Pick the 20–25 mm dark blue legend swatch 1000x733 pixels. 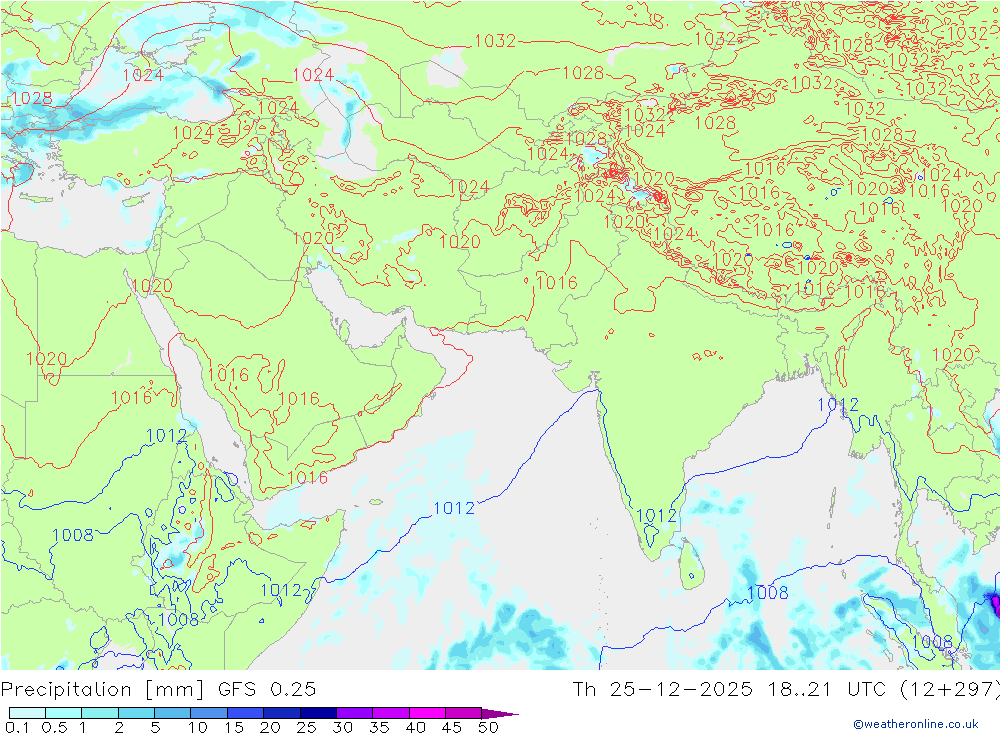coord(282,713)
